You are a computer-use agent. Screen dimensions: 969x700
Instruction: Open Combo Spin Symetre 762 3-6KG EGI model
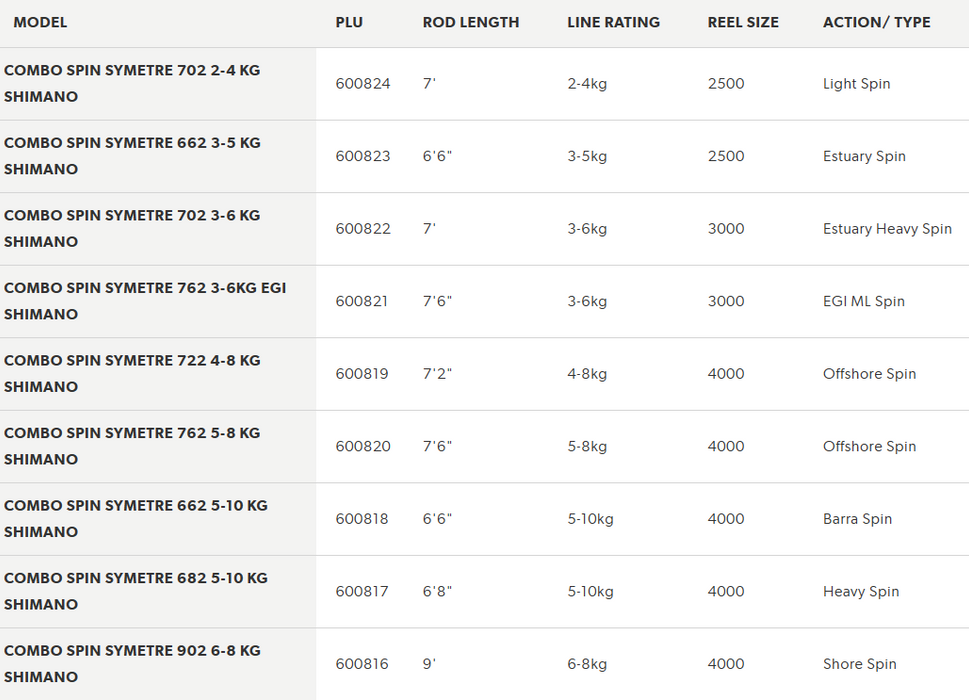tap(145, 301)
